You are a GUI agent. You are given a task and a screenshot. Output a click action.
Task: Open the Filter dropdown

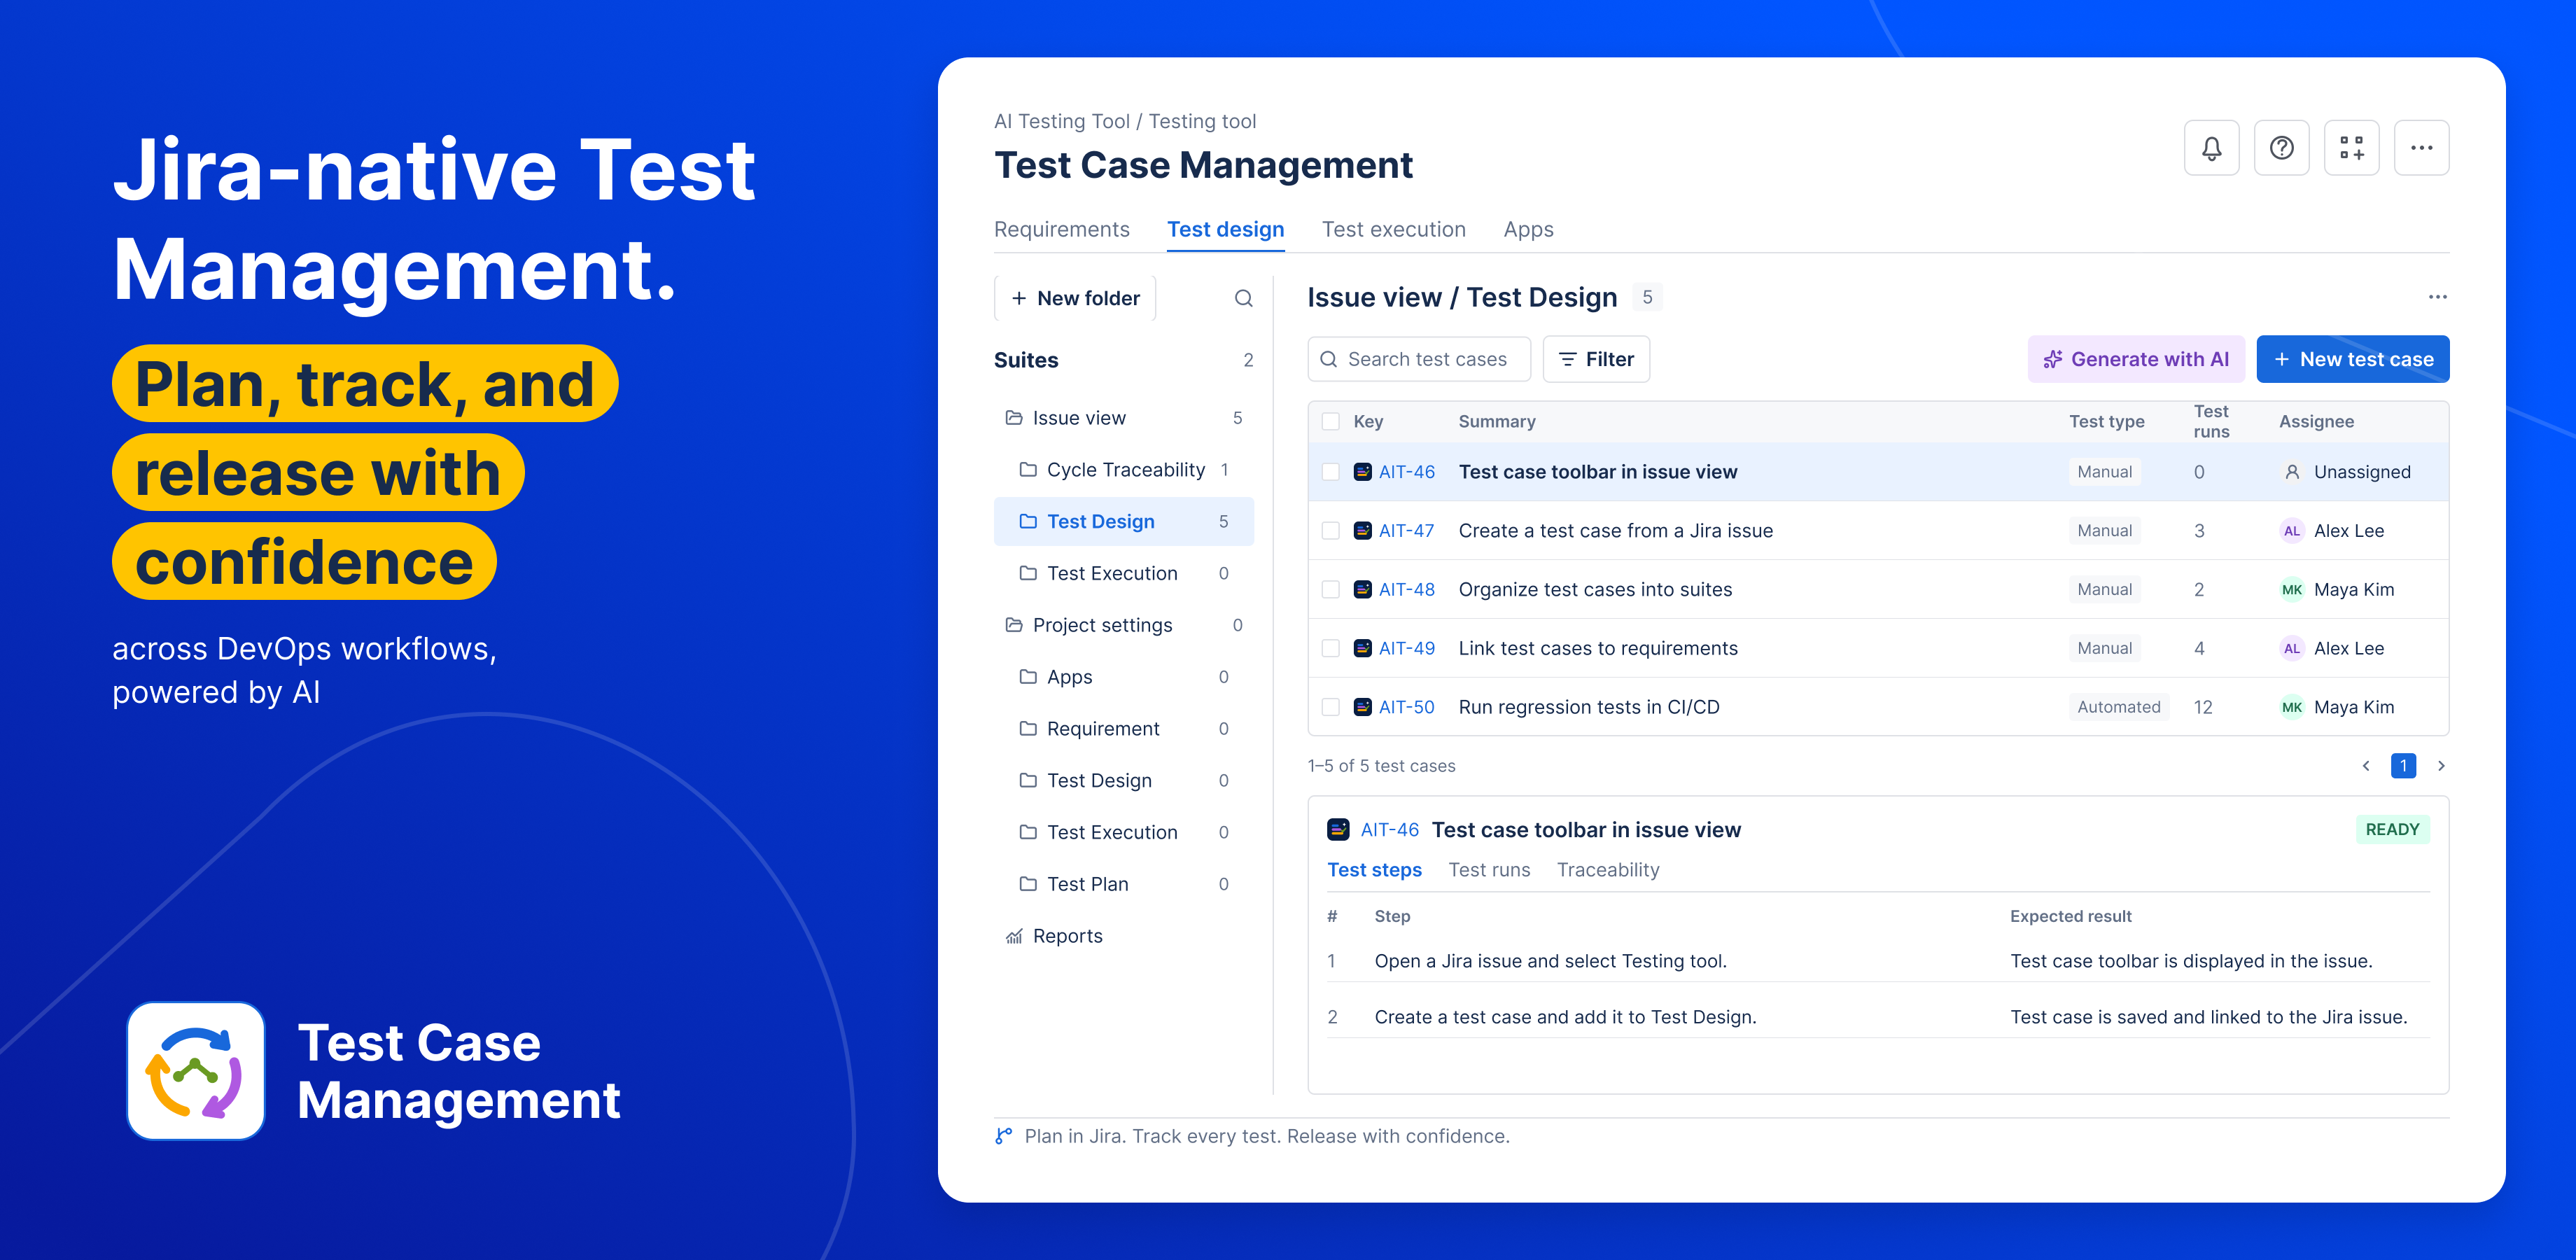1596,359
